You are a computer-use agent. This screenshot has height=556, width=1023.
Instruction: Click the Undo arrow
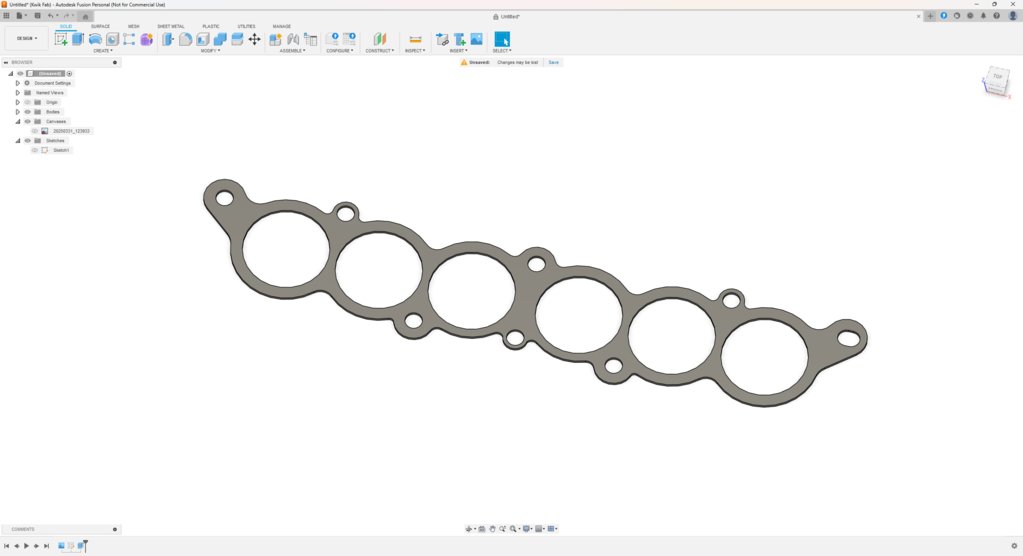pyautogui.click(x=50, y=16)
